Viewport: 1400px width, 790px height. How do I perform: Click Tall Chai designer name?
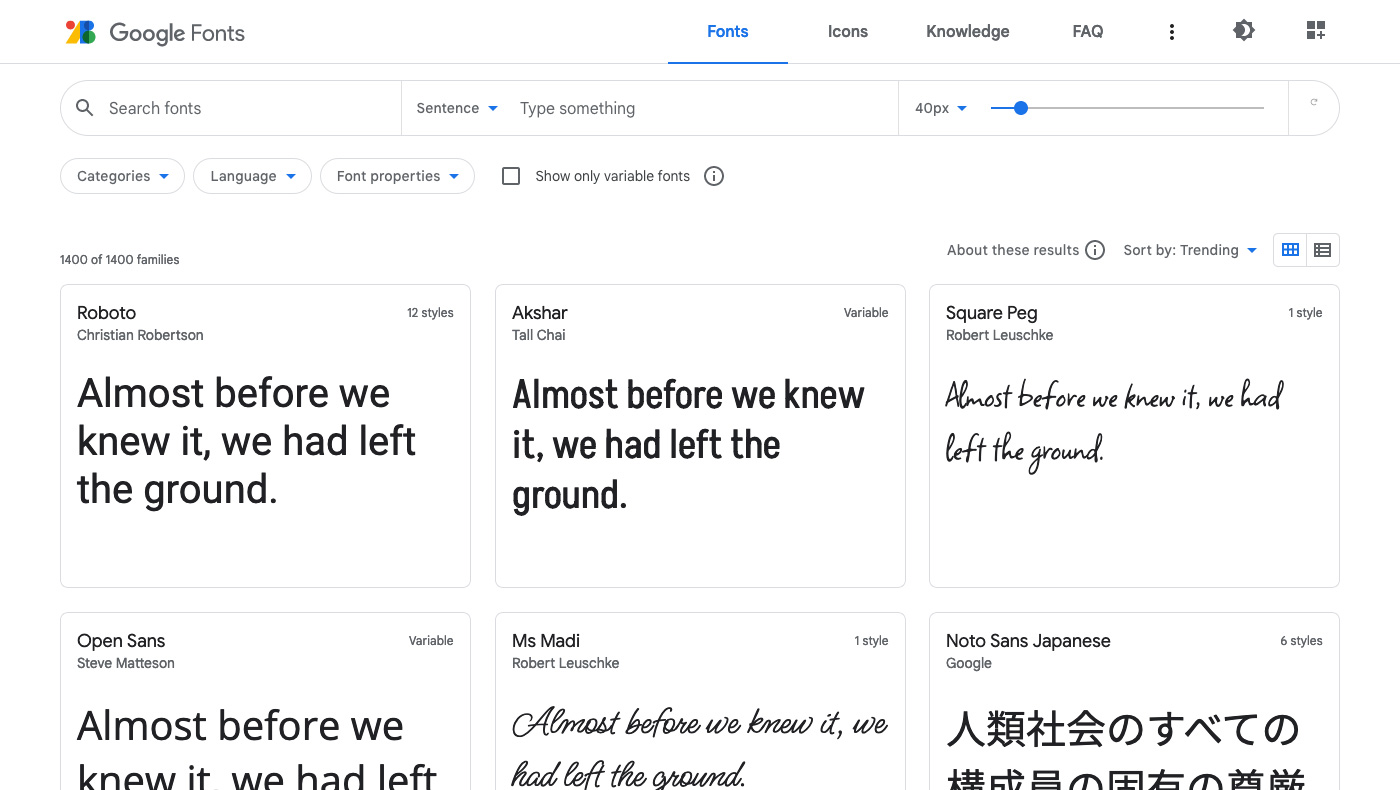539,335
